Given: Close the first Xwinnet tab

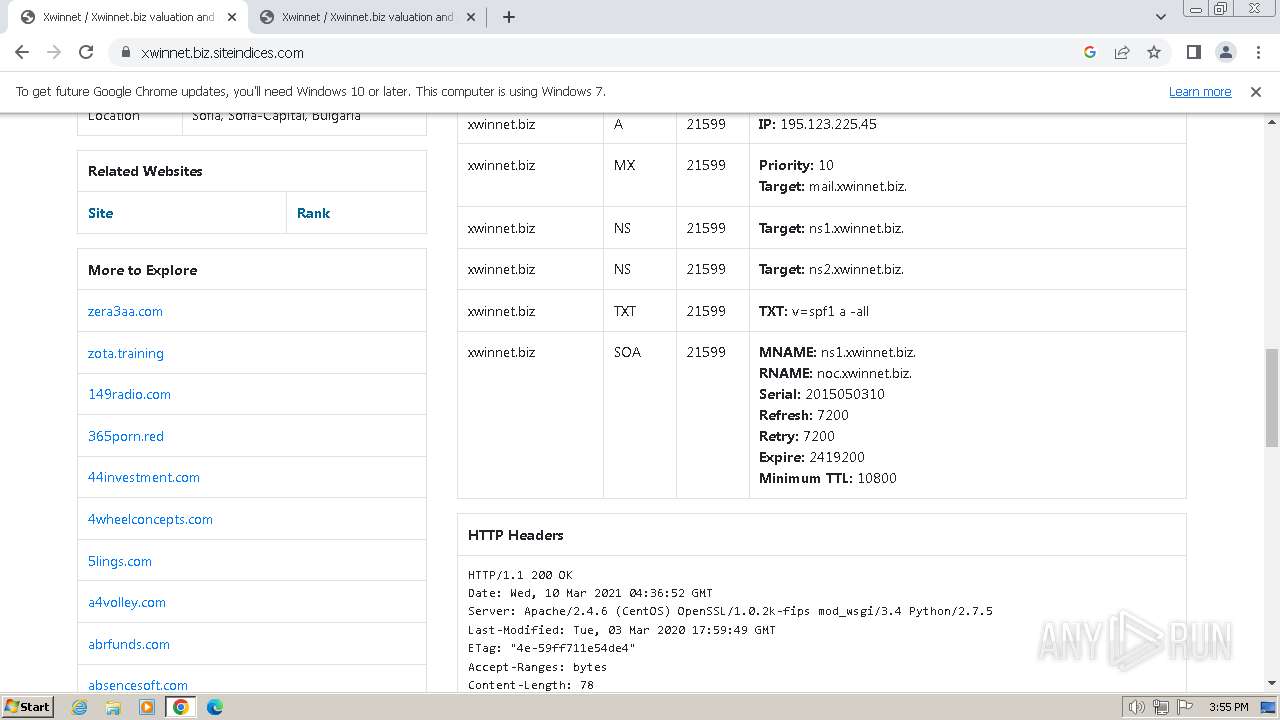Looking at the screenshot, I should (232, 17).
